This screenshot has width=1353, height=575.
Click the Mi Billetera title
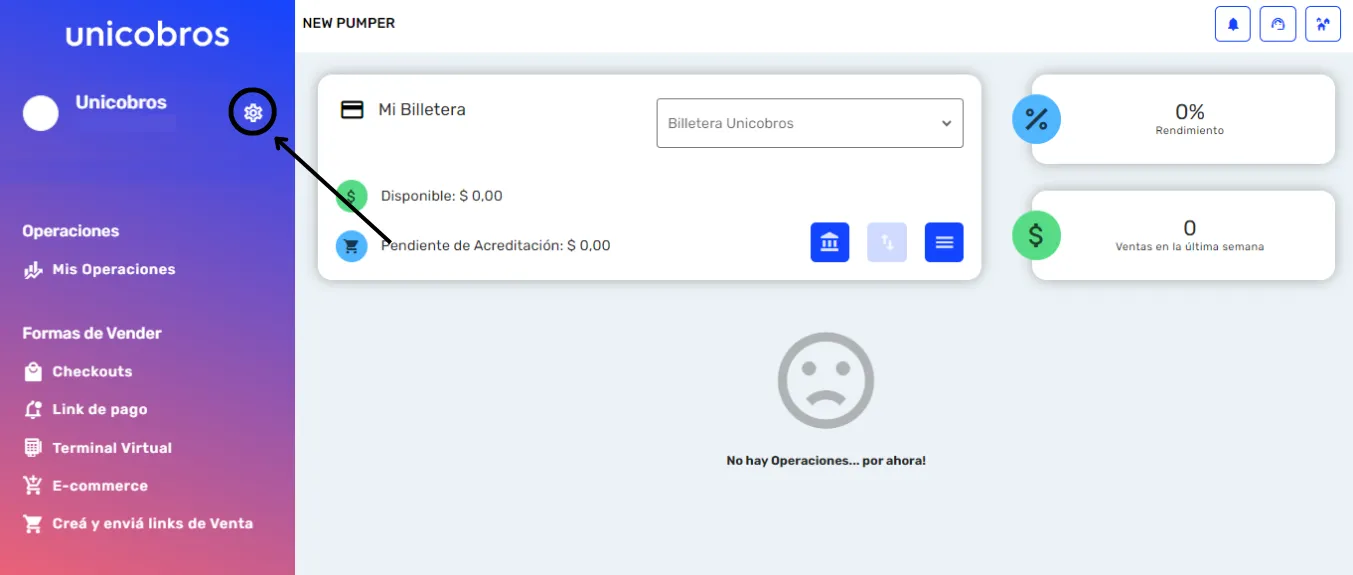click(x=422, y=110)
